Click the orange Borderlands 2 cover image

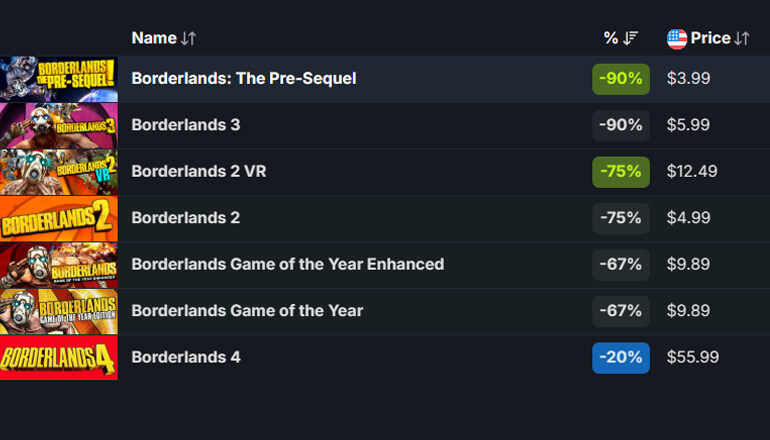(59, 218)
